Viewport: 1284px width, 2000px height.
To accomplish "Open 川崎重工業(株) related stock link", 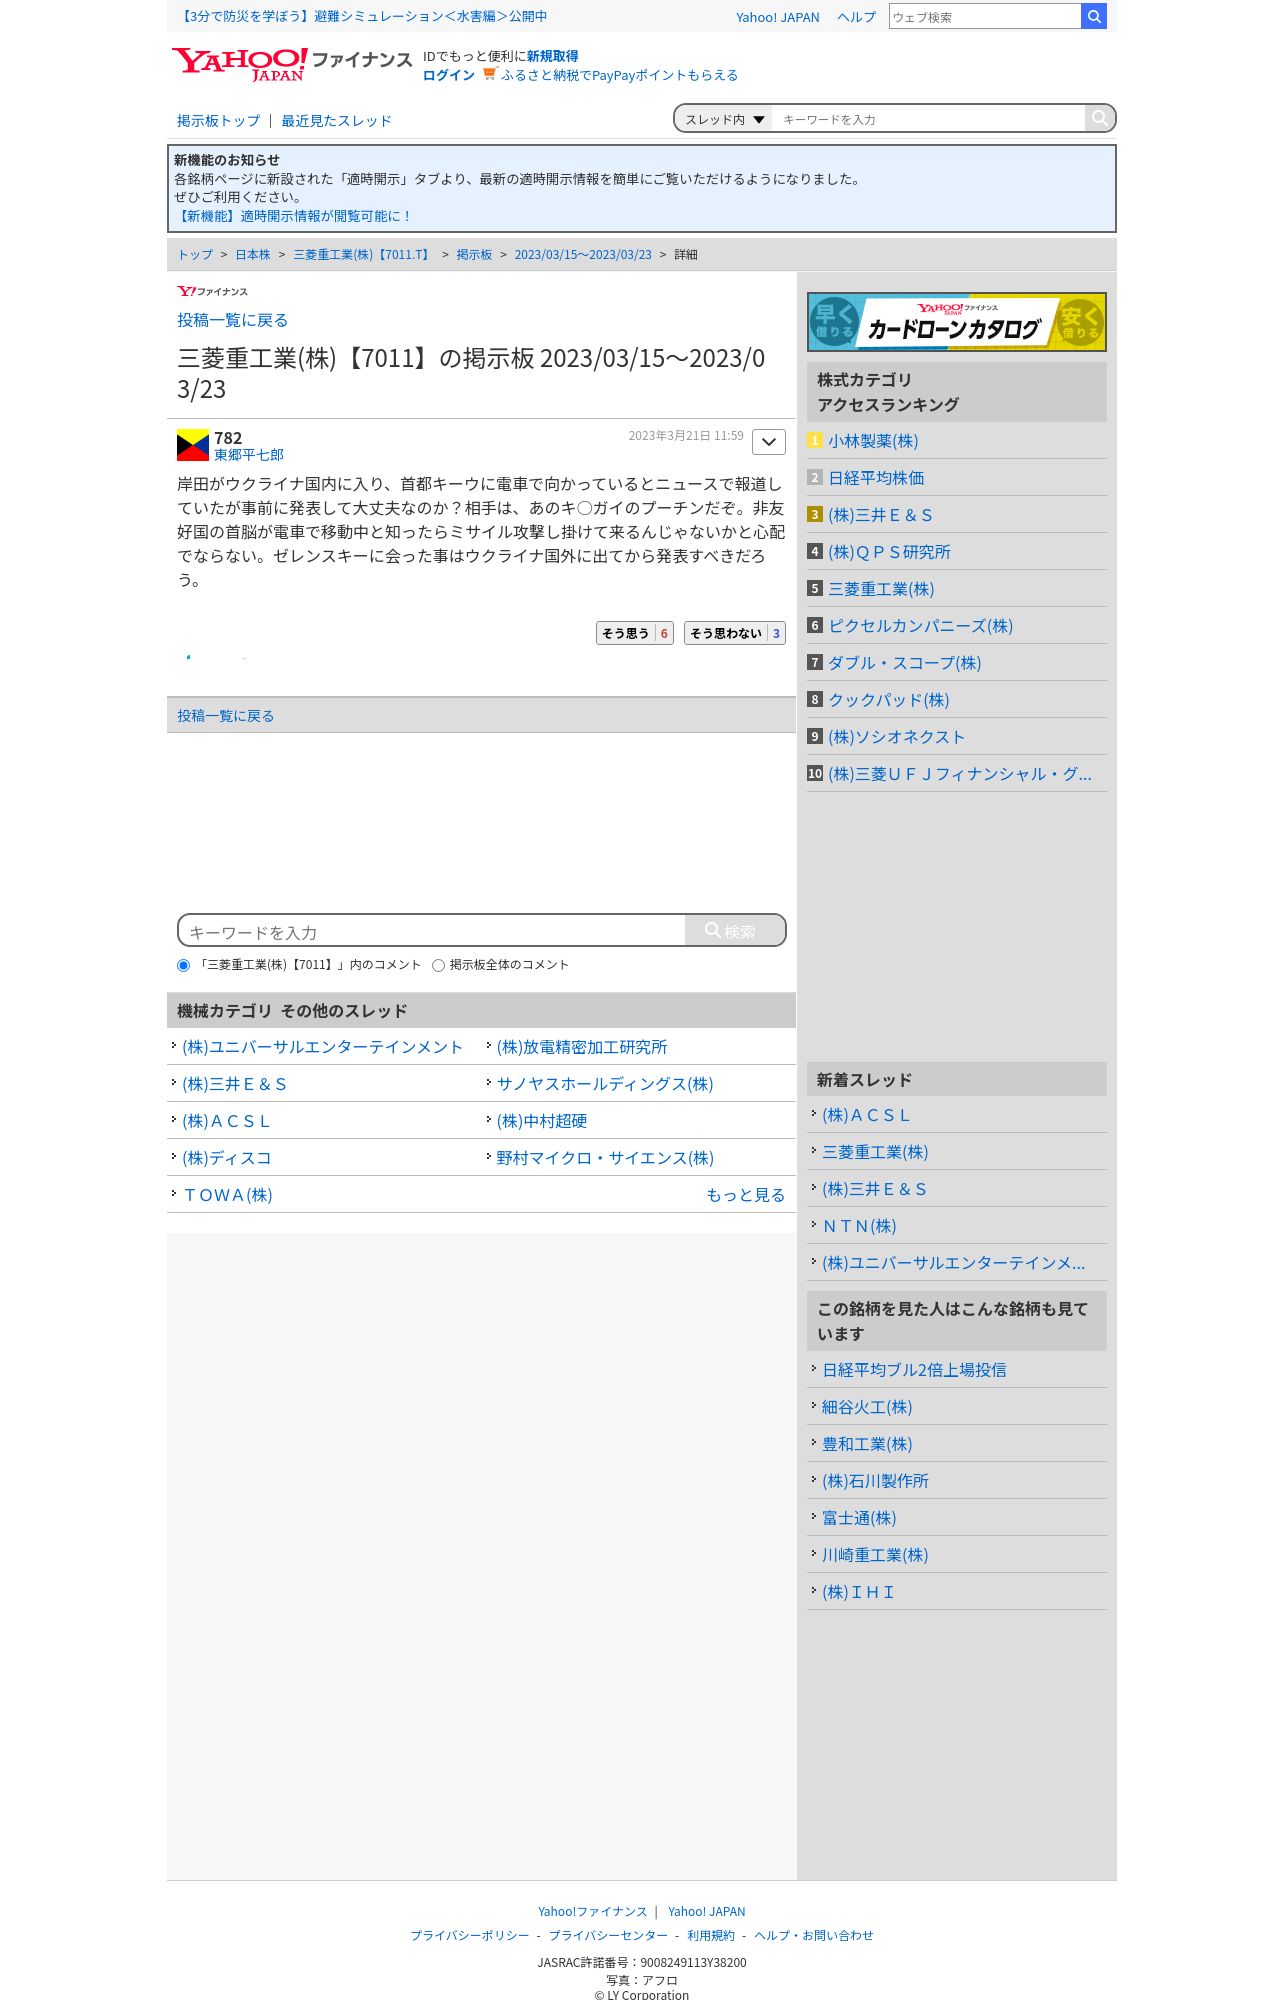I will 875,1555.
